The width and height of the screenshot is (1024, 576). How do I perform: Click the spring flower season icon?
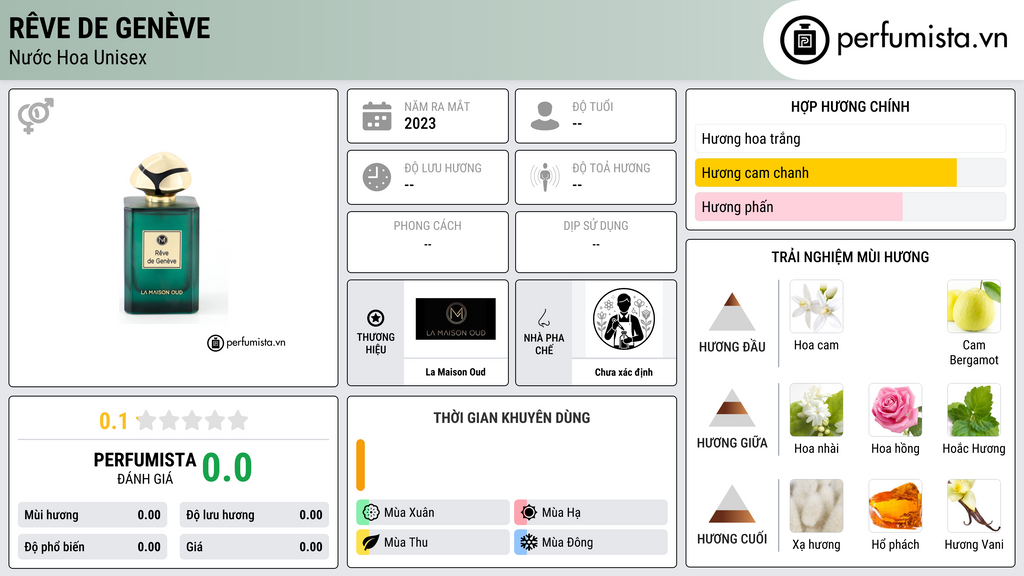371,513
